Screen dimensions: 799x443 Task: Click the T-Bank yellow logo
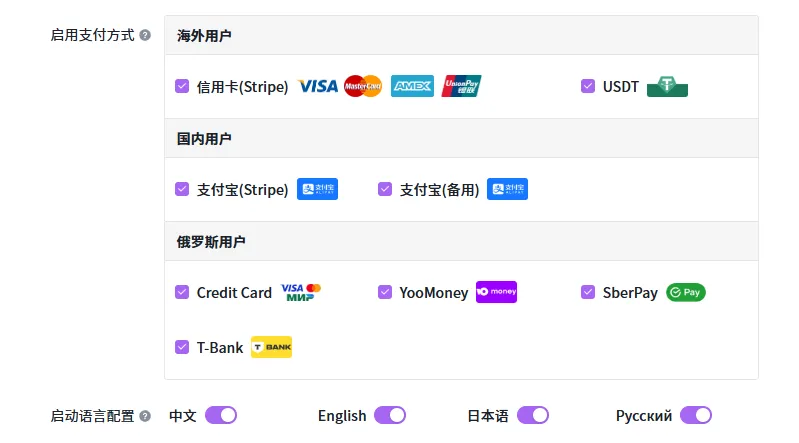click(x=271, y=348)
